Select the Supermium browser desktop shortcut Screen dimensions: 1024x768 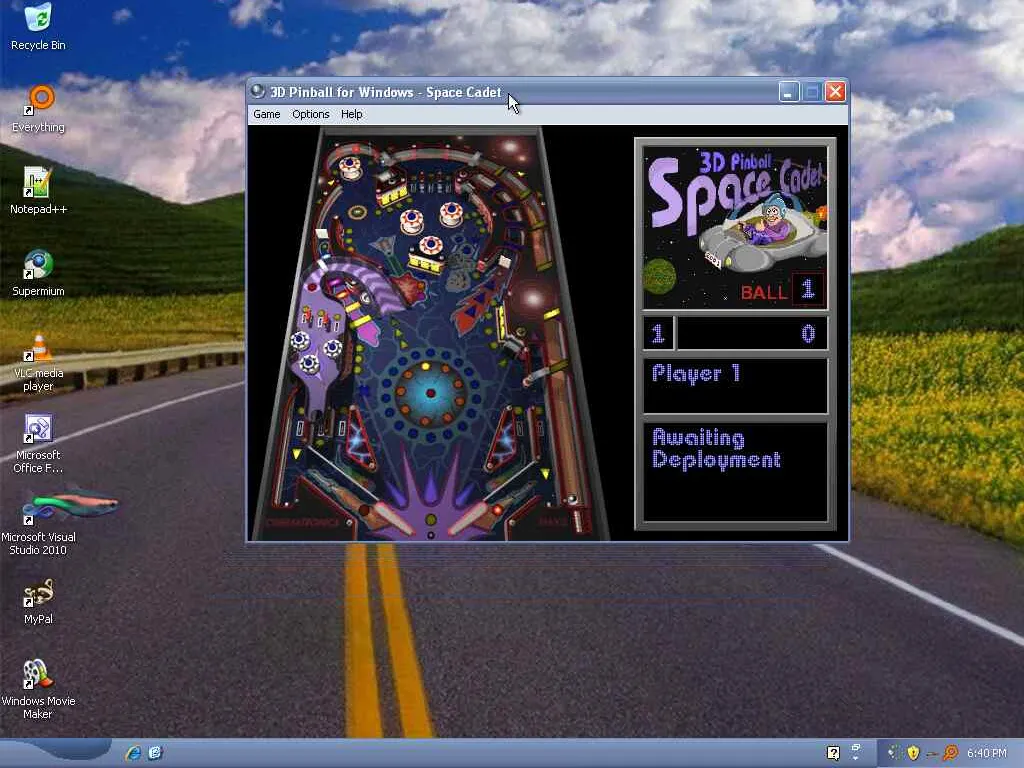[x=38, y=274]
